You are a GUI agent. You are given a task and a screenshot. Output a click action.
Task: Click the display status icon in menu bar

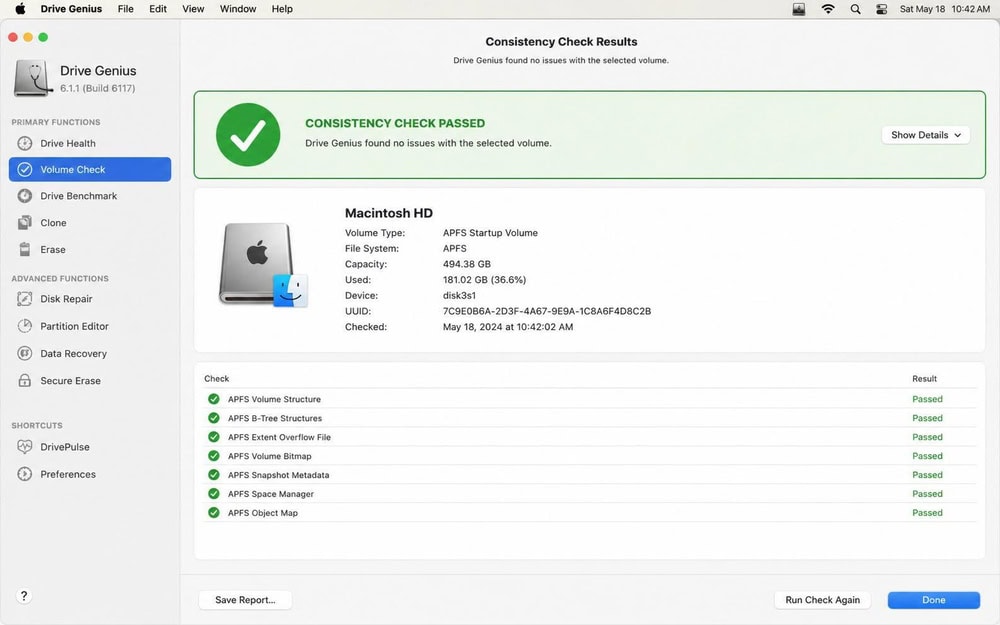coord(798,9)
